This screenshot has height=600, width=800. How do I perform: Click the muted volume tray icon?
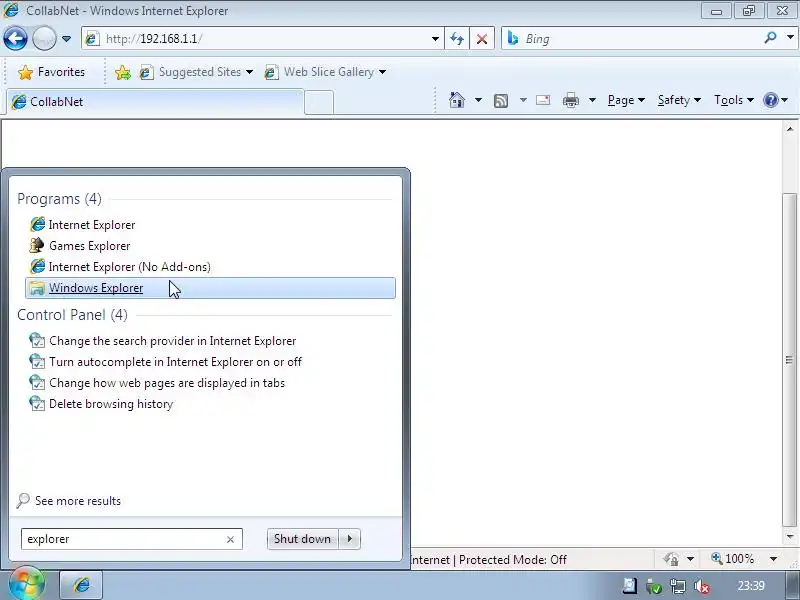coord(703,586)
